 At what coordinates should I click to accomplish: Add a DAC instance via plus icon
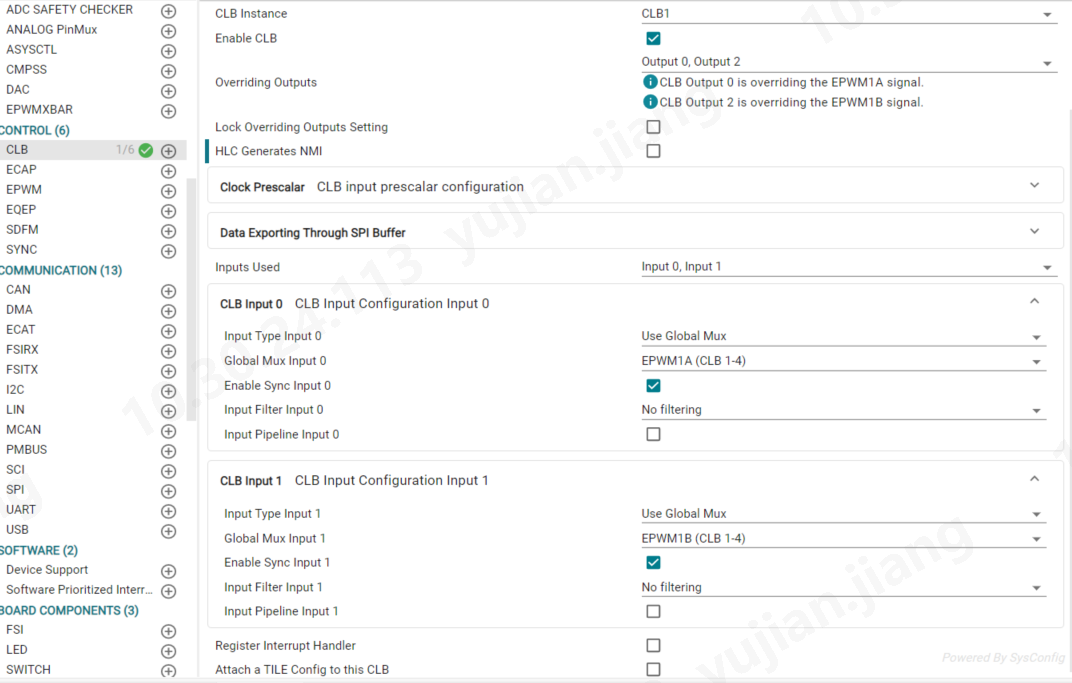coord(168,91)
